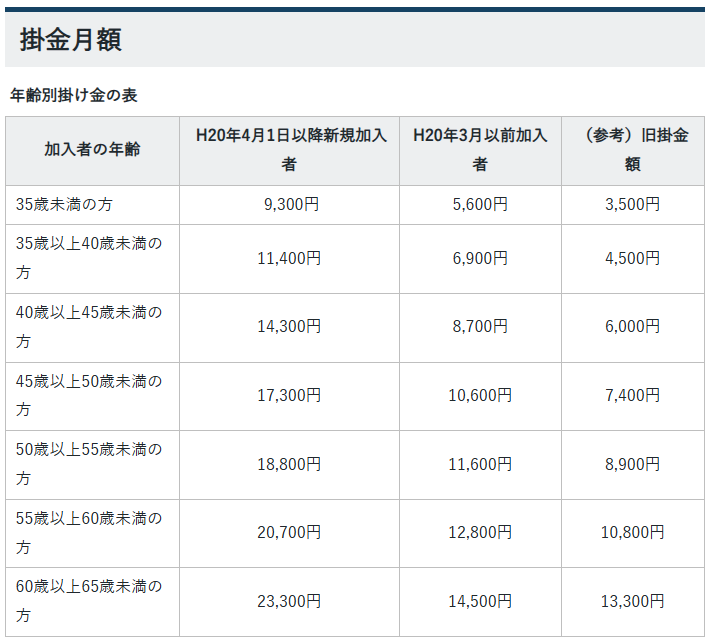Select the 6,900円 cell
Viewport: 712px width, 641px height.
coord(480,258)
